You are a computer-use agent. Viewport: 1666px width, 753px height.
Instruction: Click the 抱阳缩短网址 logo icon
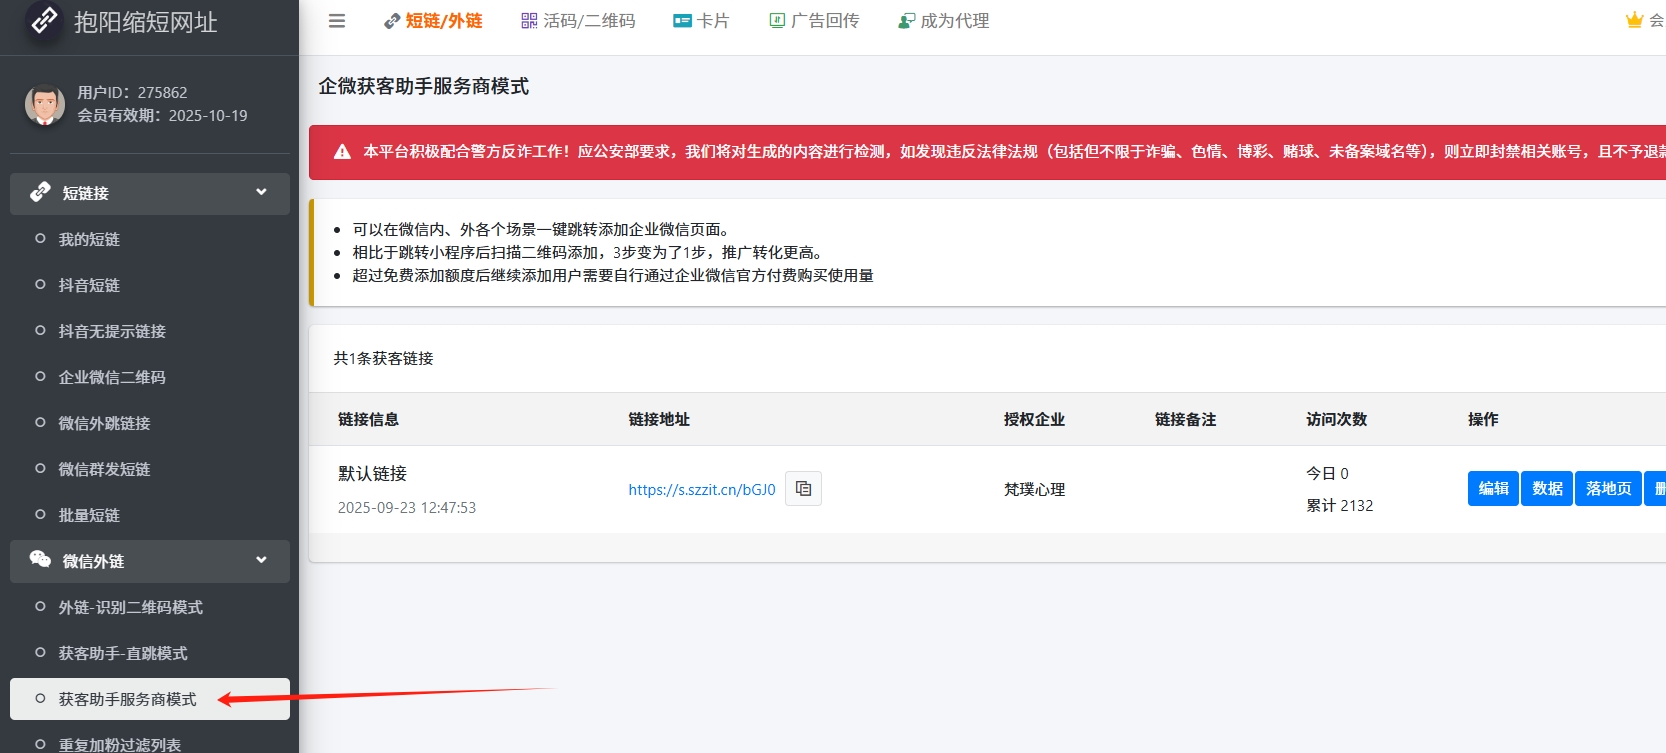click(44, 21)
